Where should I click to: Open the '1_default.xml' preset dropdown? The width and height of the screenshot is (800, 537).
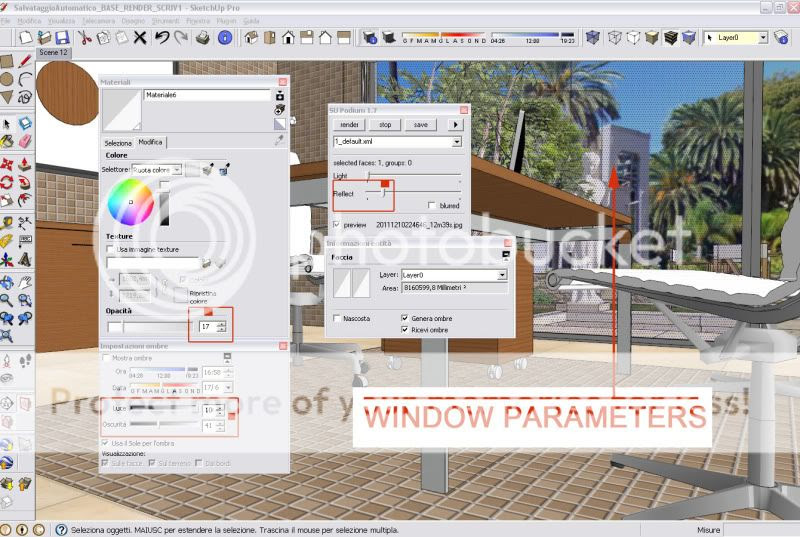457,142
